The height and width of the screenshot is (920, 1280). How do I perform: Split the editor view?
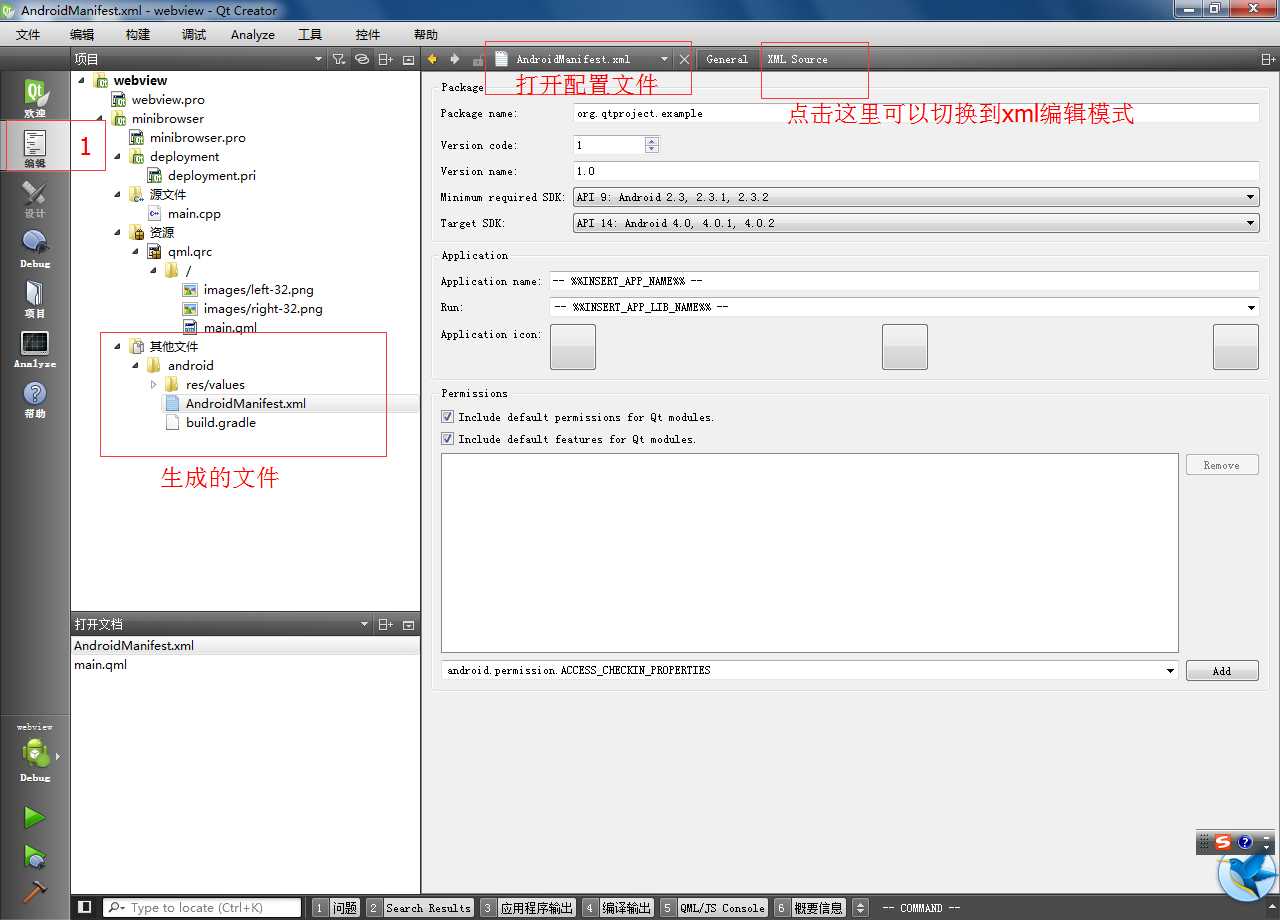click(x=1268, y=59)
